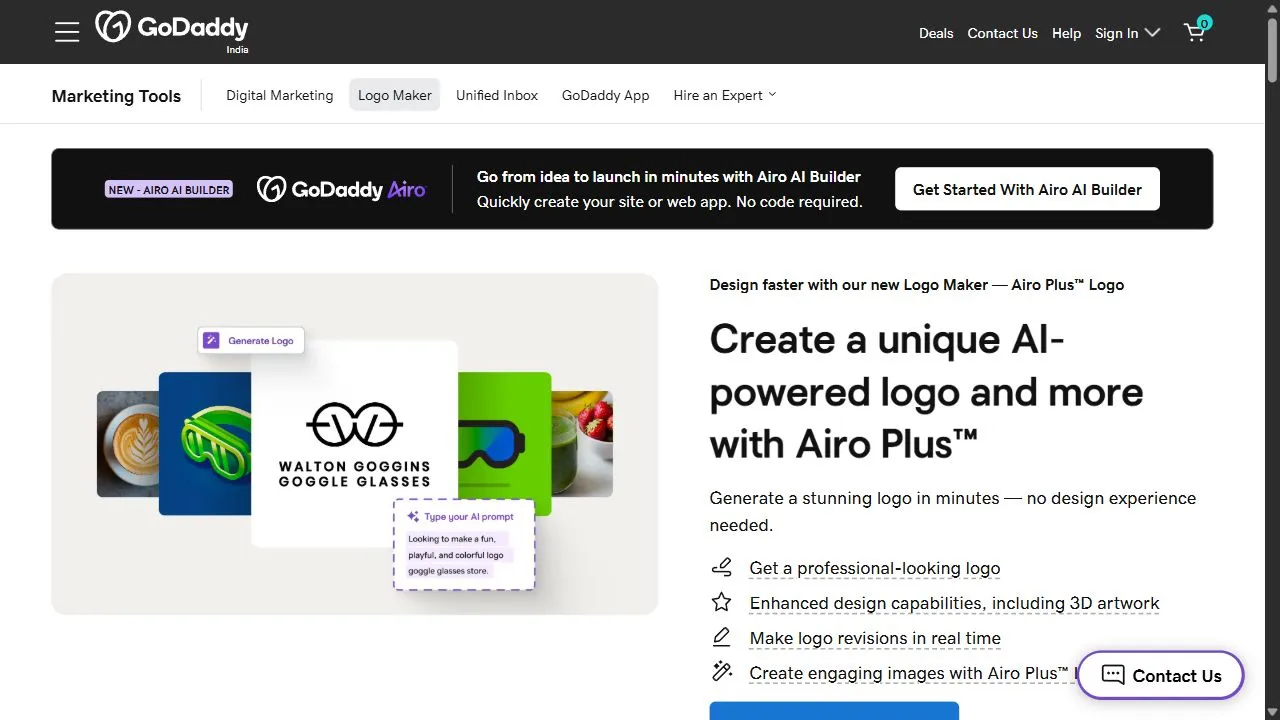This screenshot has height=720, width=1280.
Task: Open the GoDaddy App tab
Action: (606, 95)
